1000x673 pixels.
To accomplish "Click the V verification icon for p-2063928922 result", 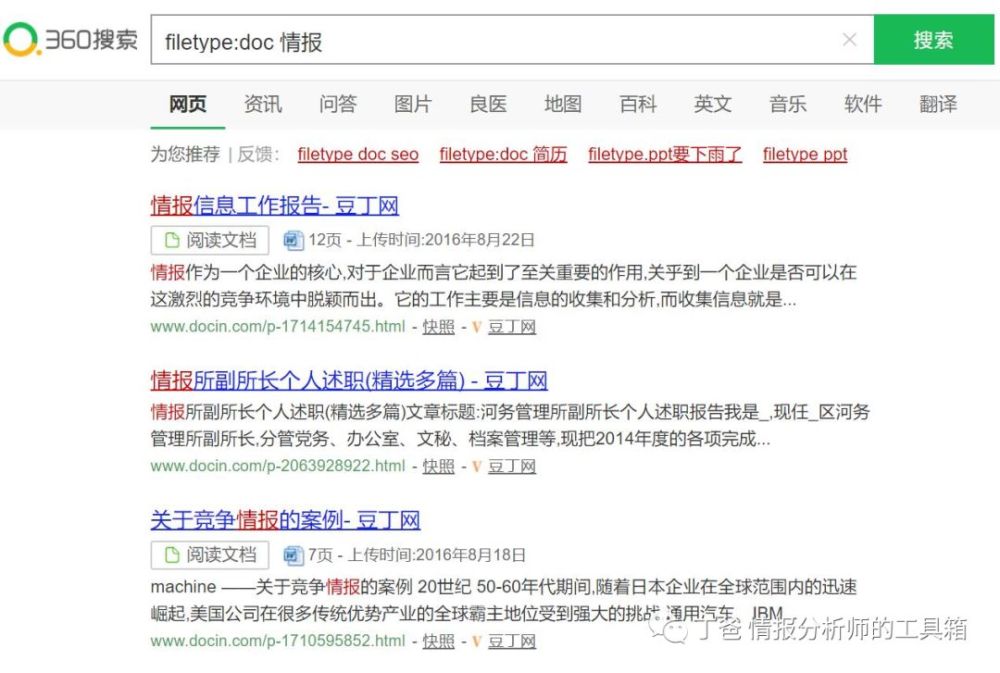I will point(476,467).
